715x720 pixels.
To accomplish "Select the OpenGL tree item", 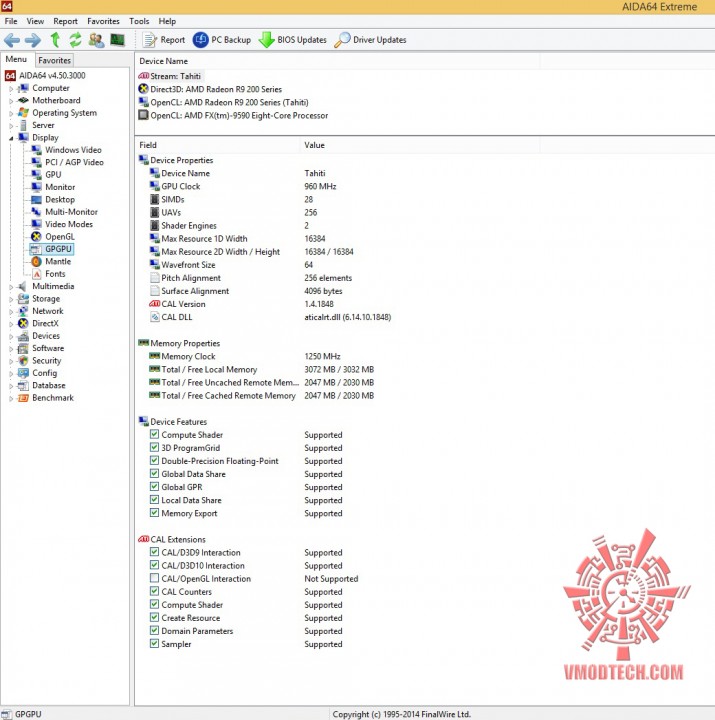I will (x=59, y=236).
